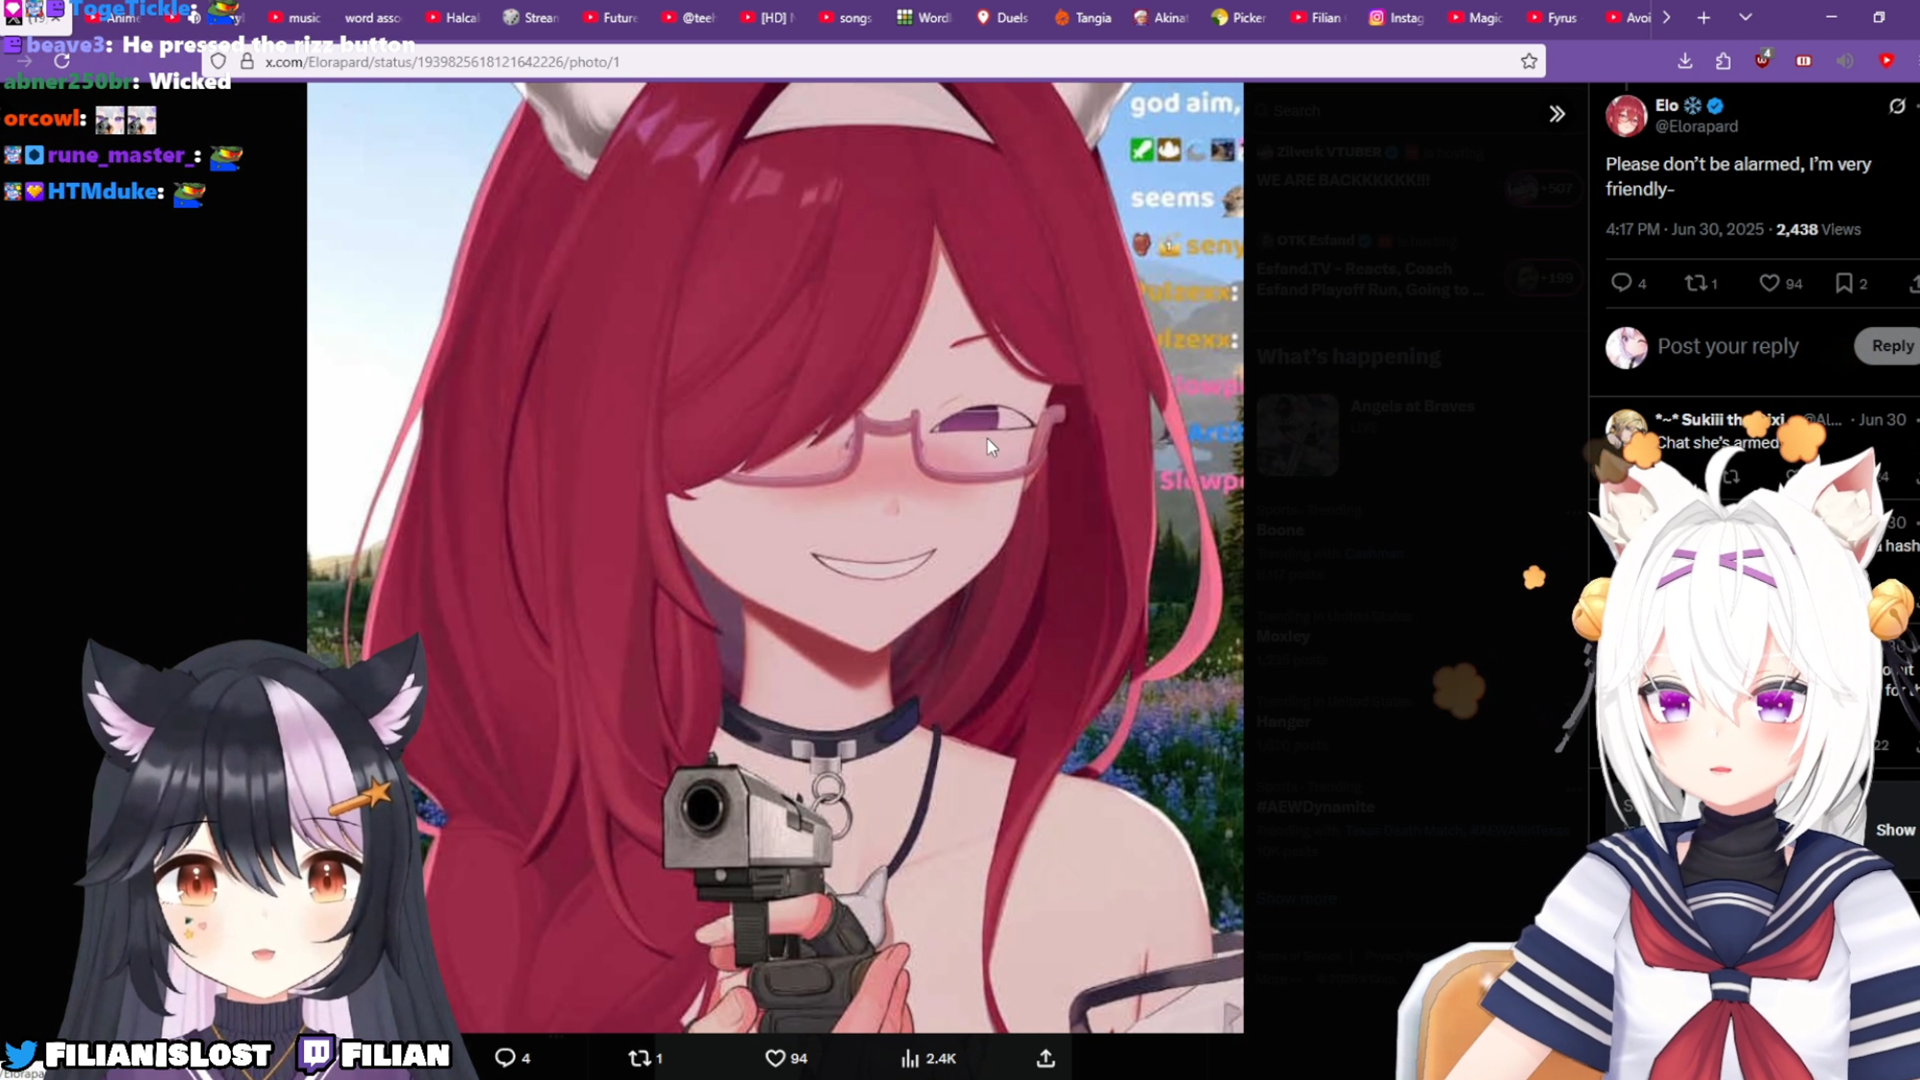Switch to the Duels tab

1003,17
